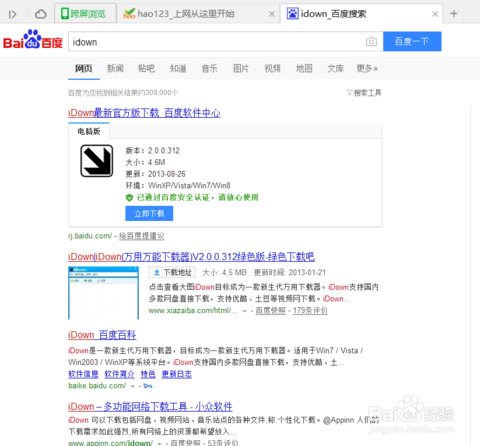The height and width of the screenshot is (446, 480).
Task: Click the rj.baidu.com/ source URL
Action: (90, 236)
